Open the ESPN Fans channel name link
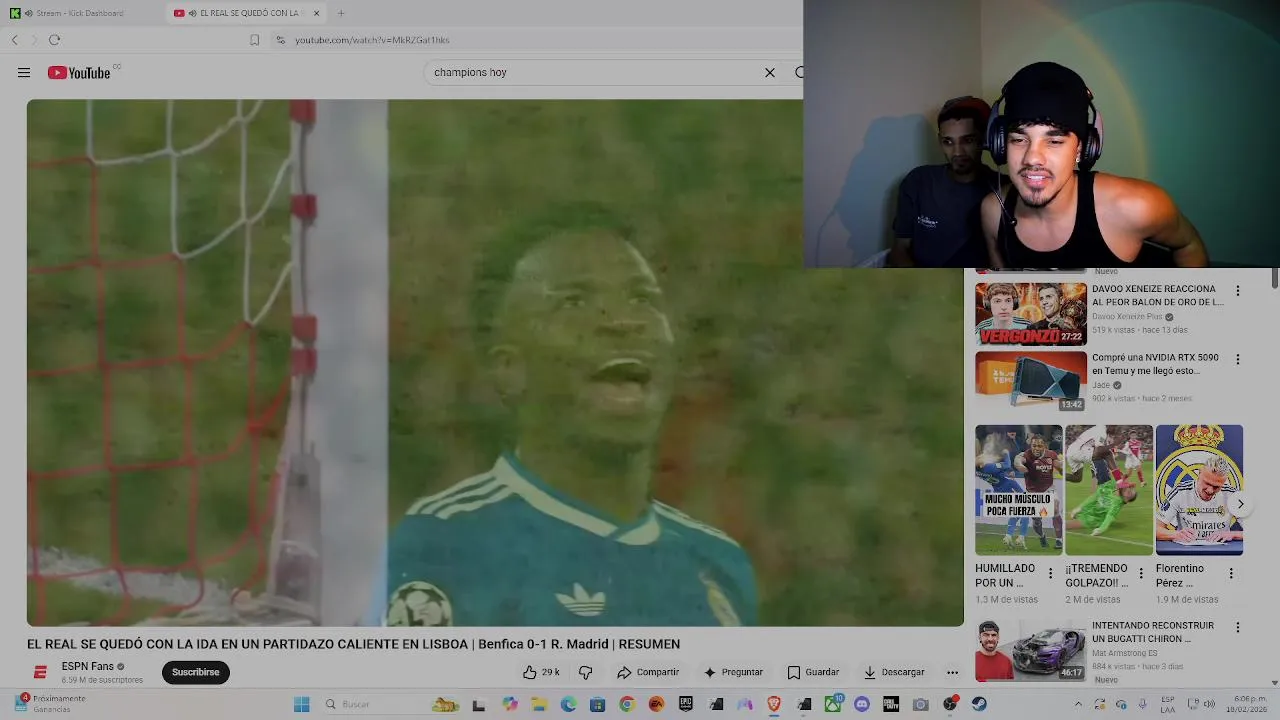Viewport: 1280px width, 720px height. [88, 666]
